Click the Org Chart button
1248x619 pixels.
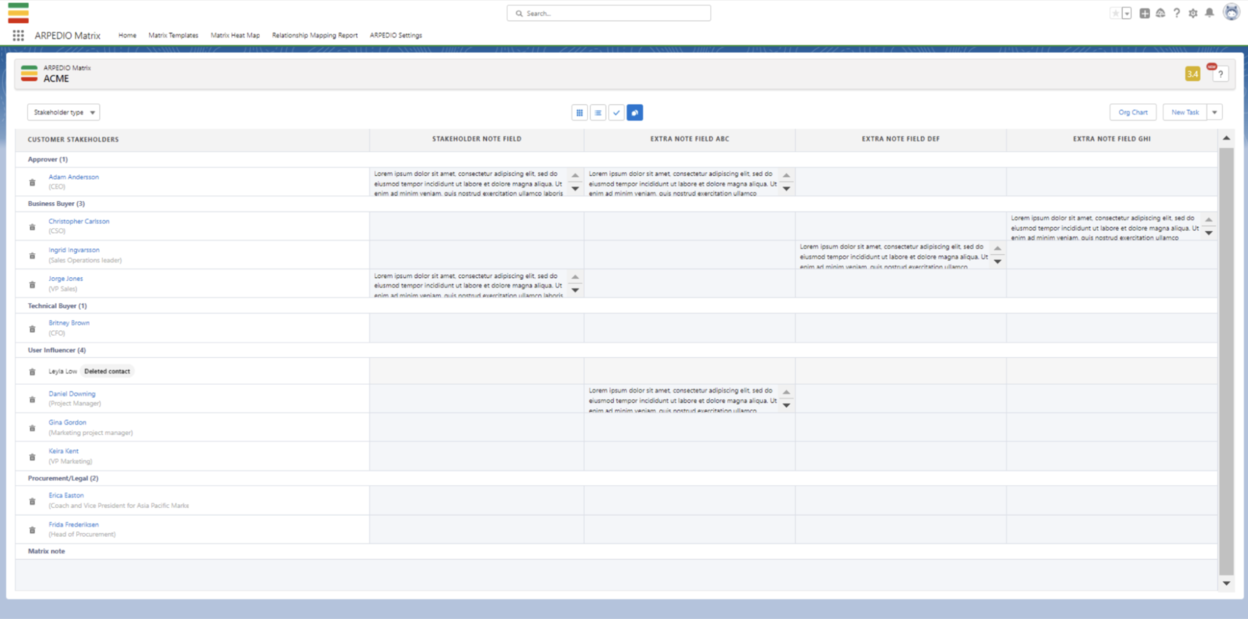click(1133, 112)
